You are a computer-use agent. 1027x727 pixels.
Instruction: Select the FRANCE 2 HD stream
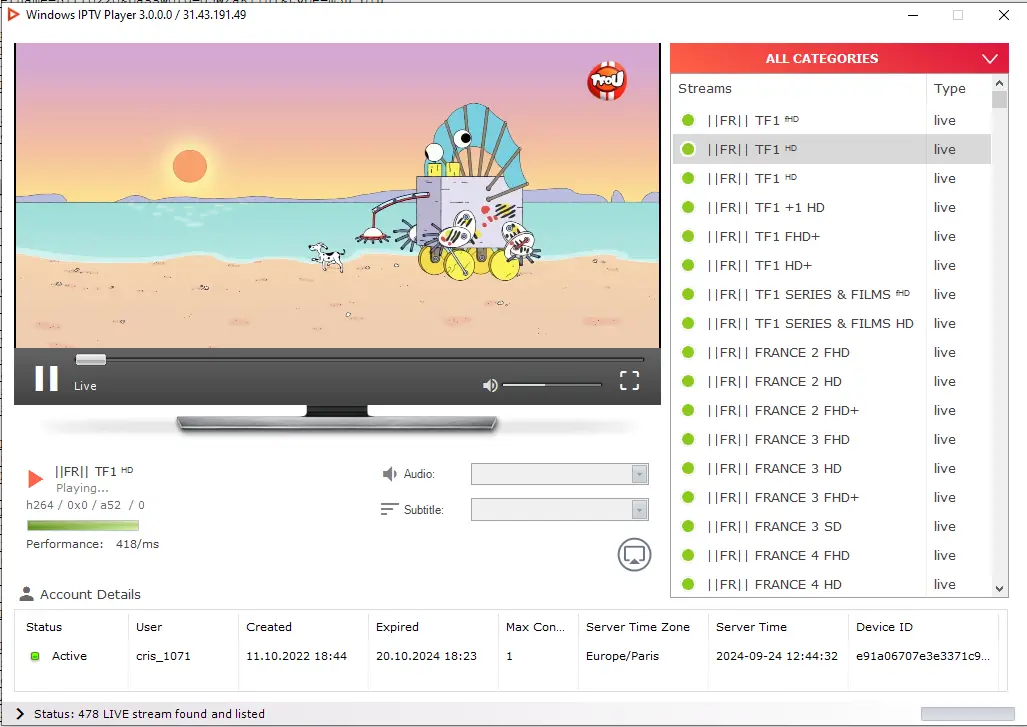[832, 381]
